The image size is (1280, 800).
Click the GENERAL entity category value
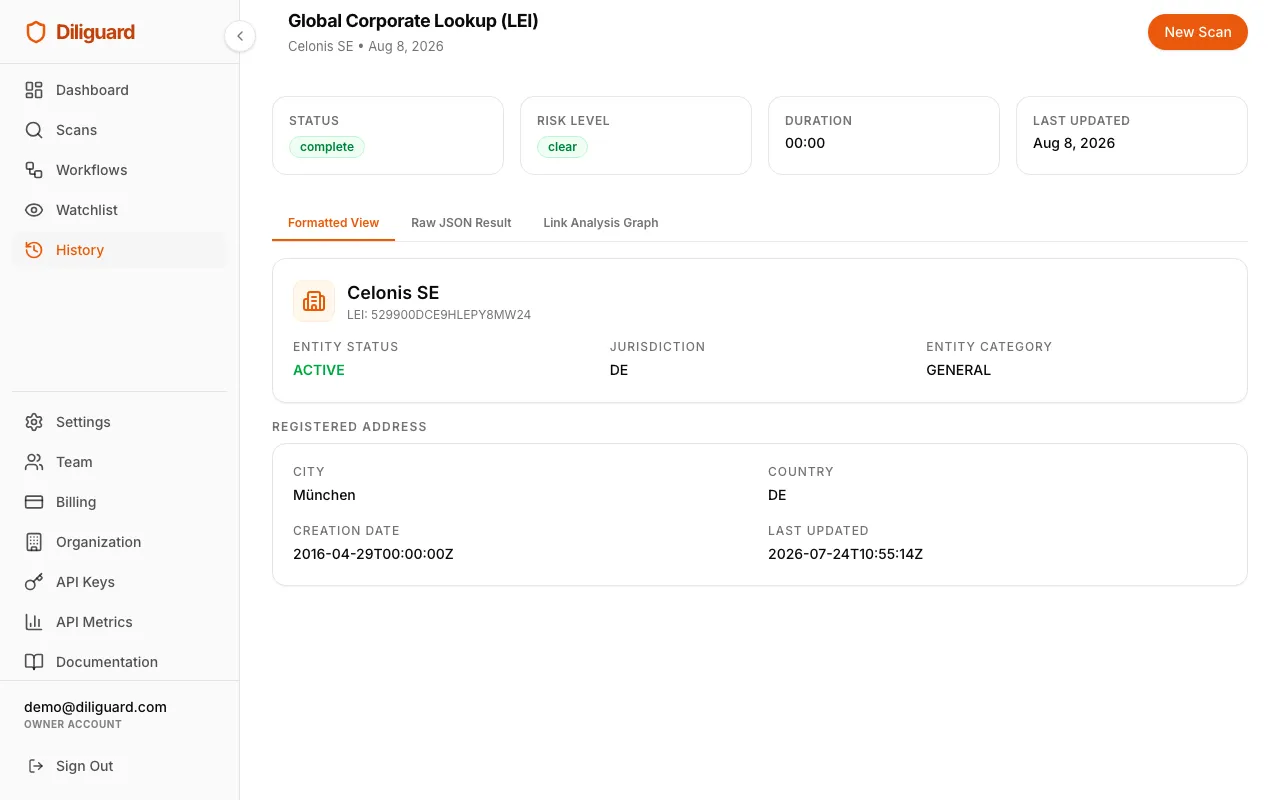coord(958,370)
